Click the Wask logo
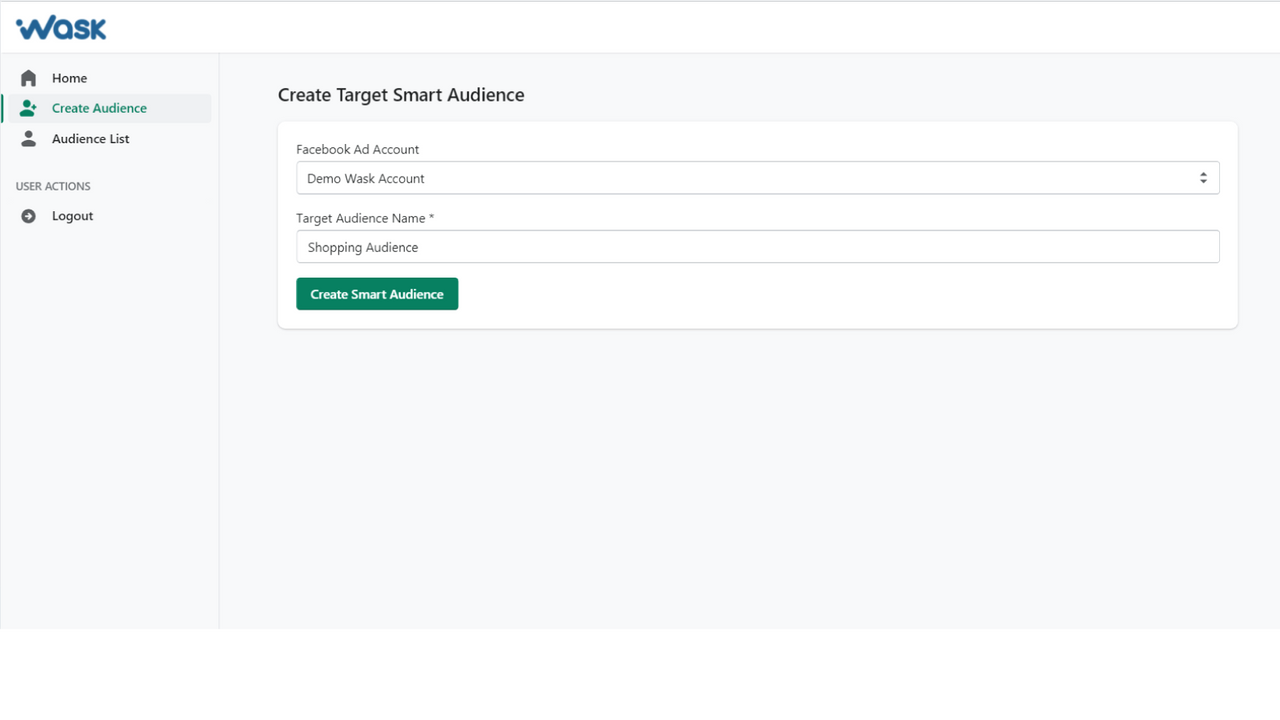1280x720 pixels. click(61, 27)
